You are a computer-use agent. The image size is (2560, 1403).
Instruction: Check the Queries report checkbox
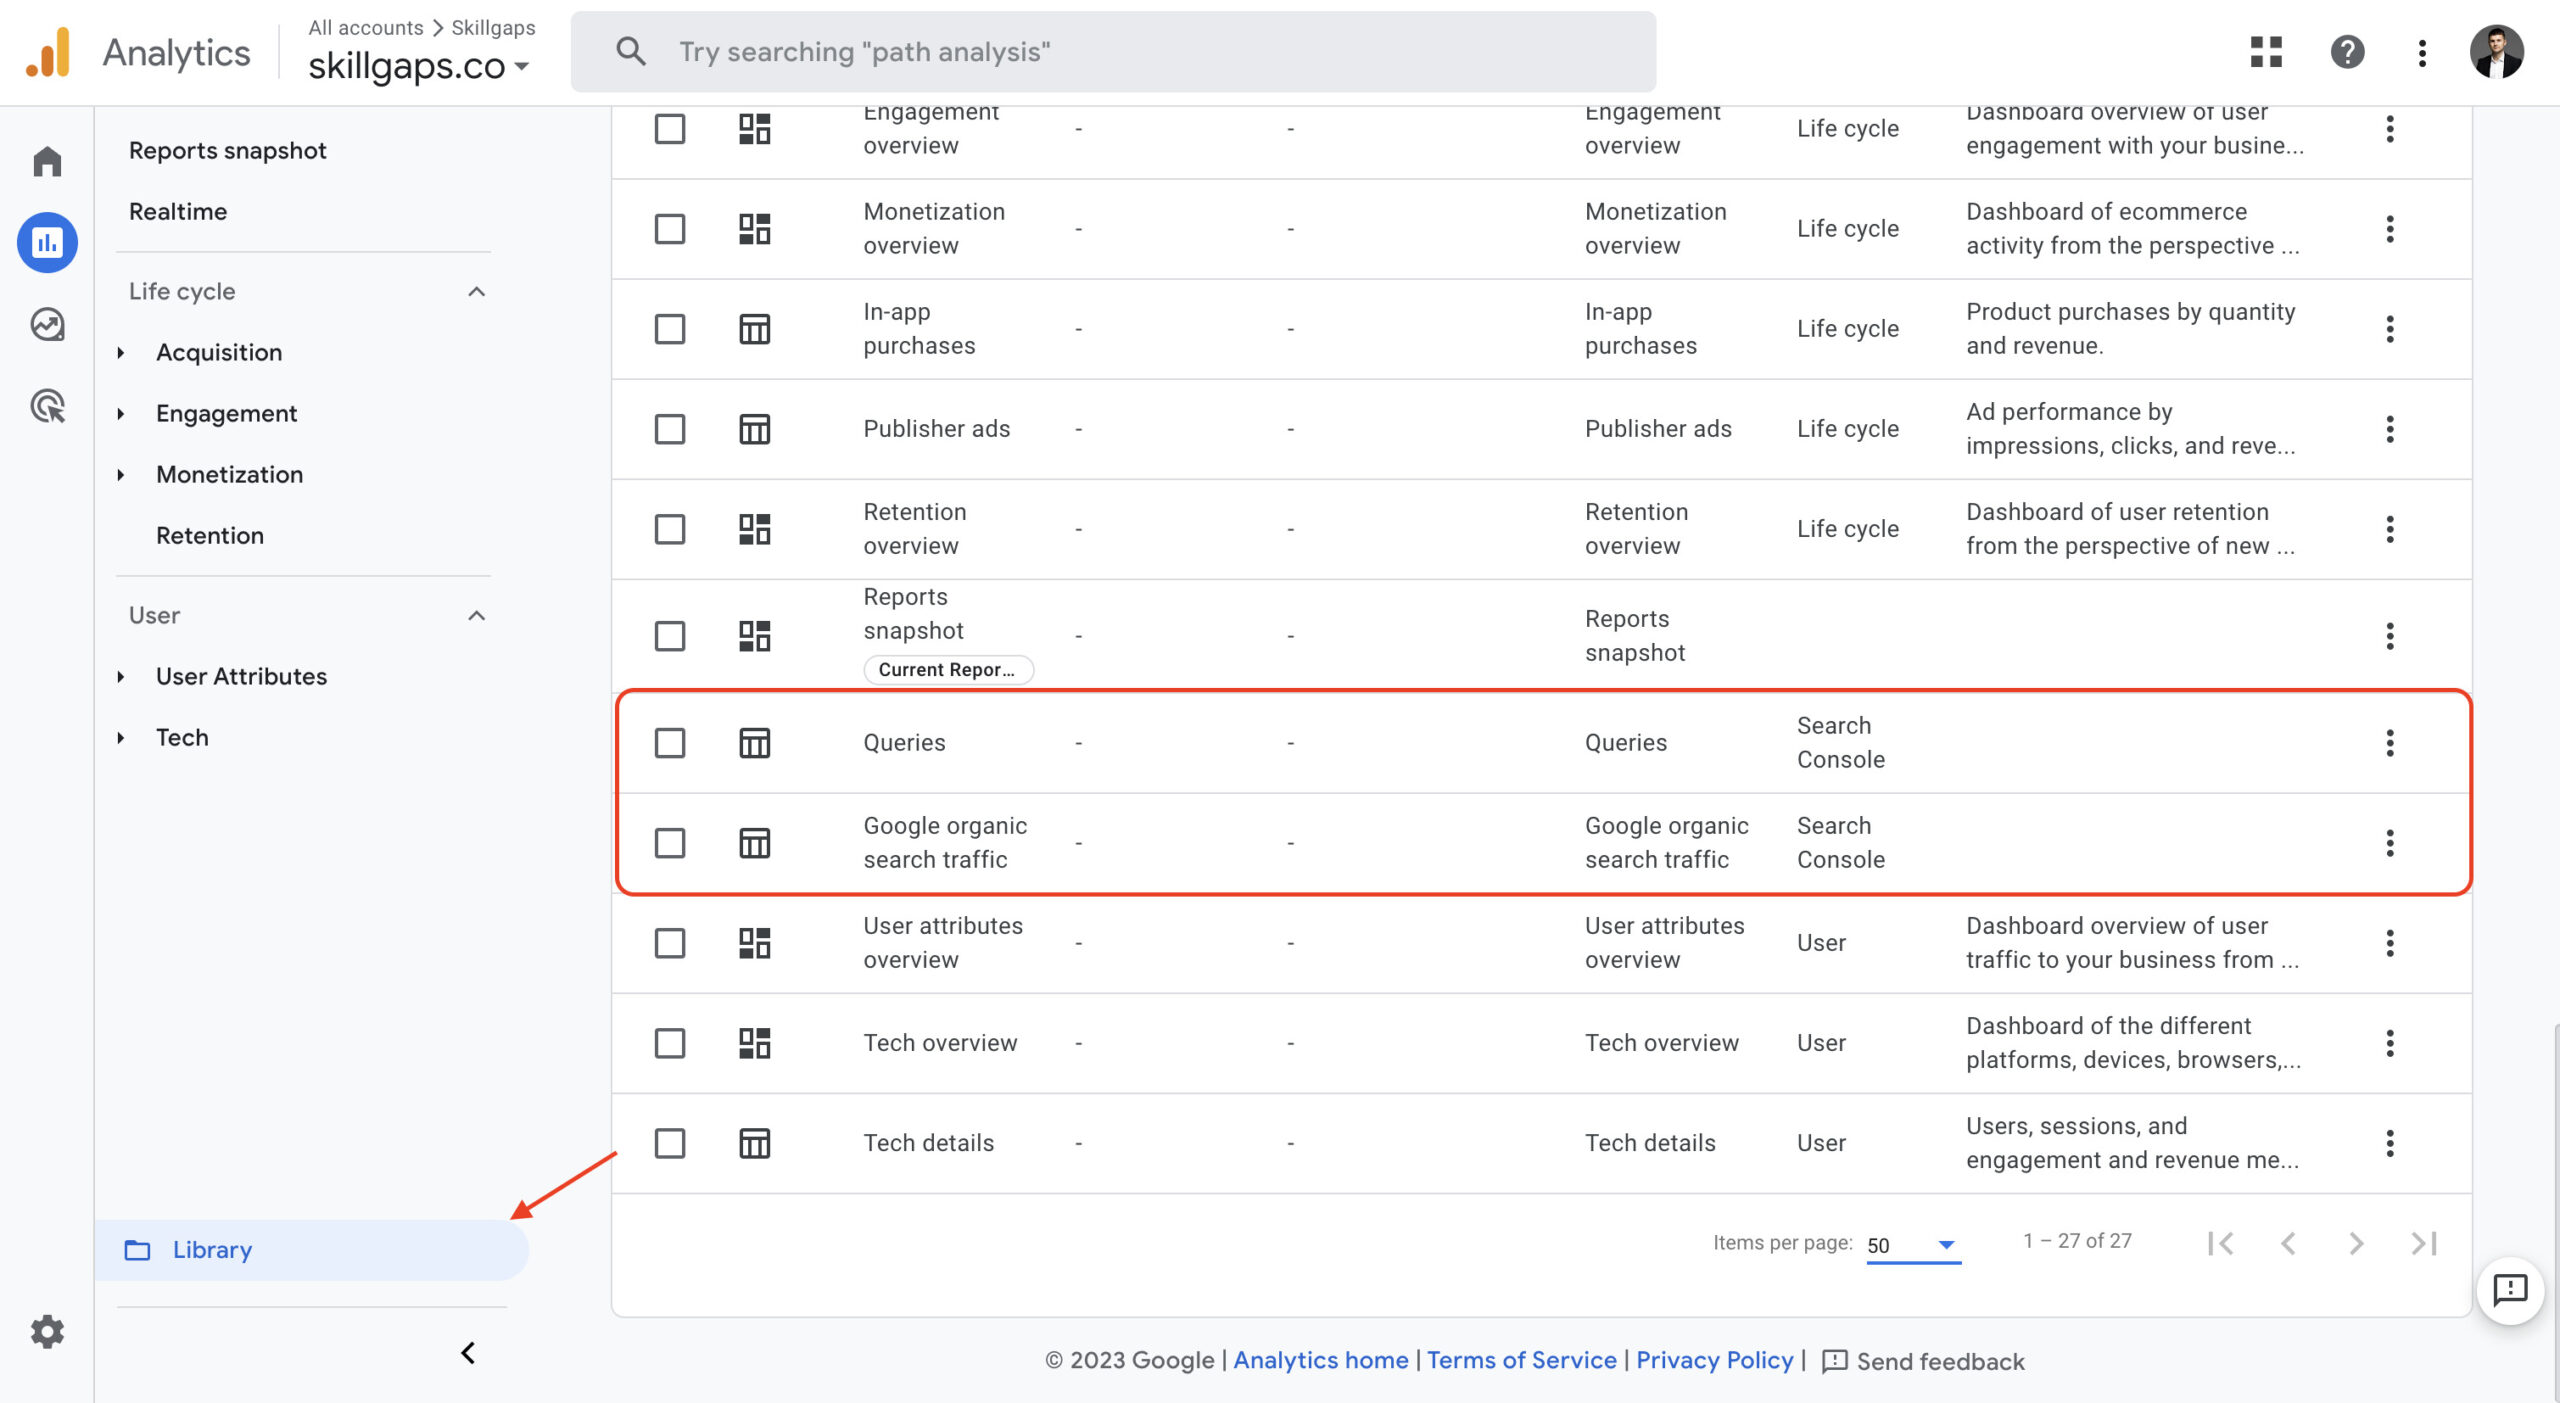[x=669, y=743]
